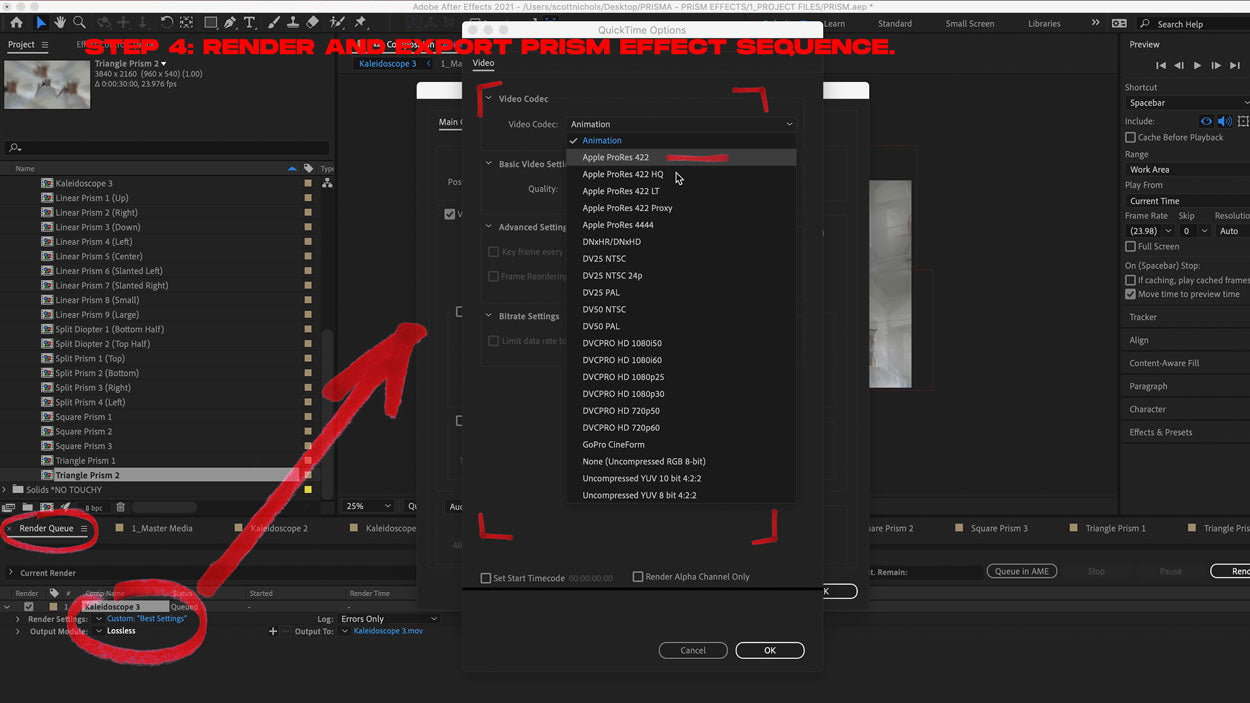Image resolution: width=1250 pixels, height=703 pixels.
Task: Select the Puppet Pin tool
Action: 361,22
